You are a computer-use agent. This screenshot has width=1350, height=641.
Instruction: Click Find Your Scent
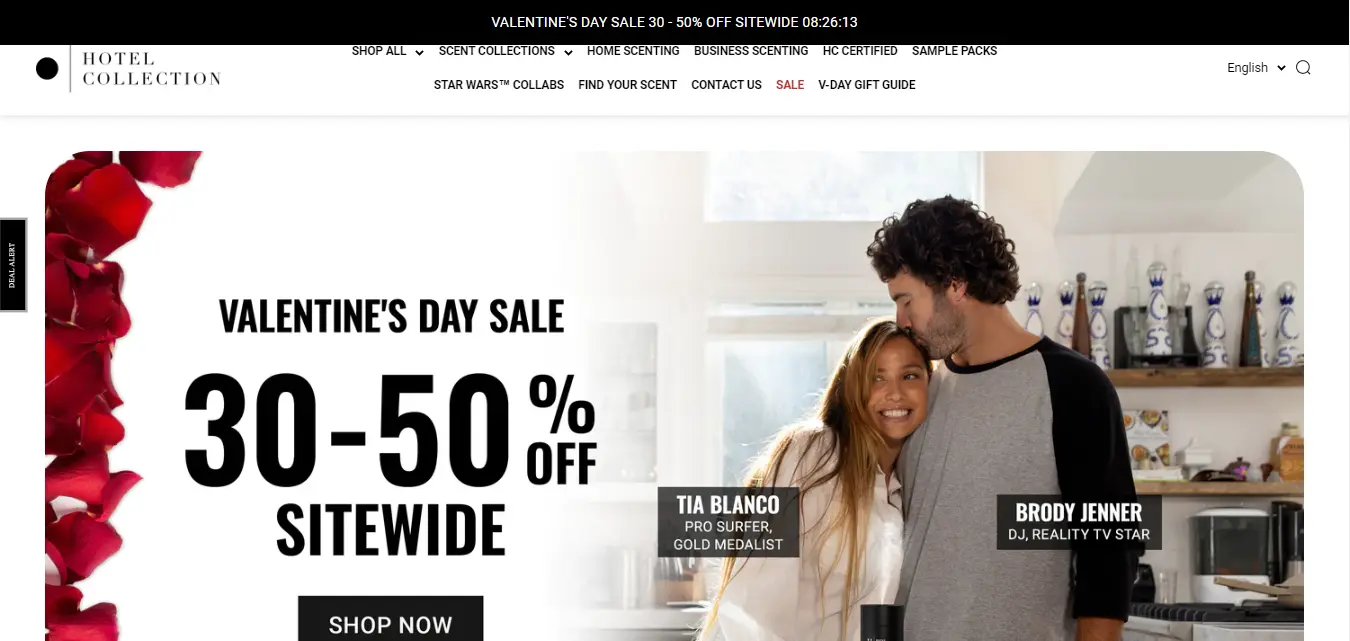(628, 85)
